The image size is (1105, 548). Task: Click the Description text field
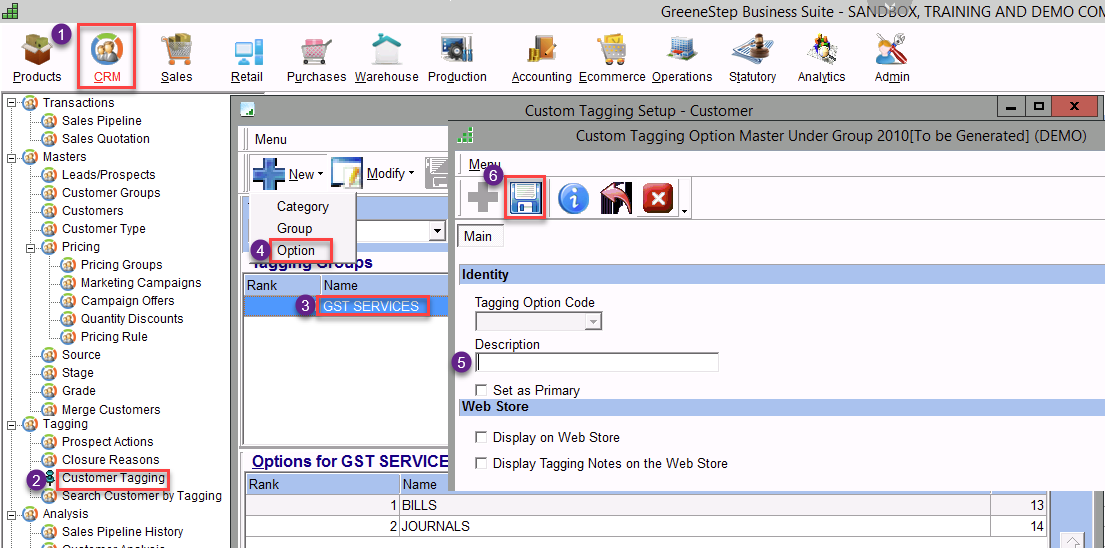(597, 363)
